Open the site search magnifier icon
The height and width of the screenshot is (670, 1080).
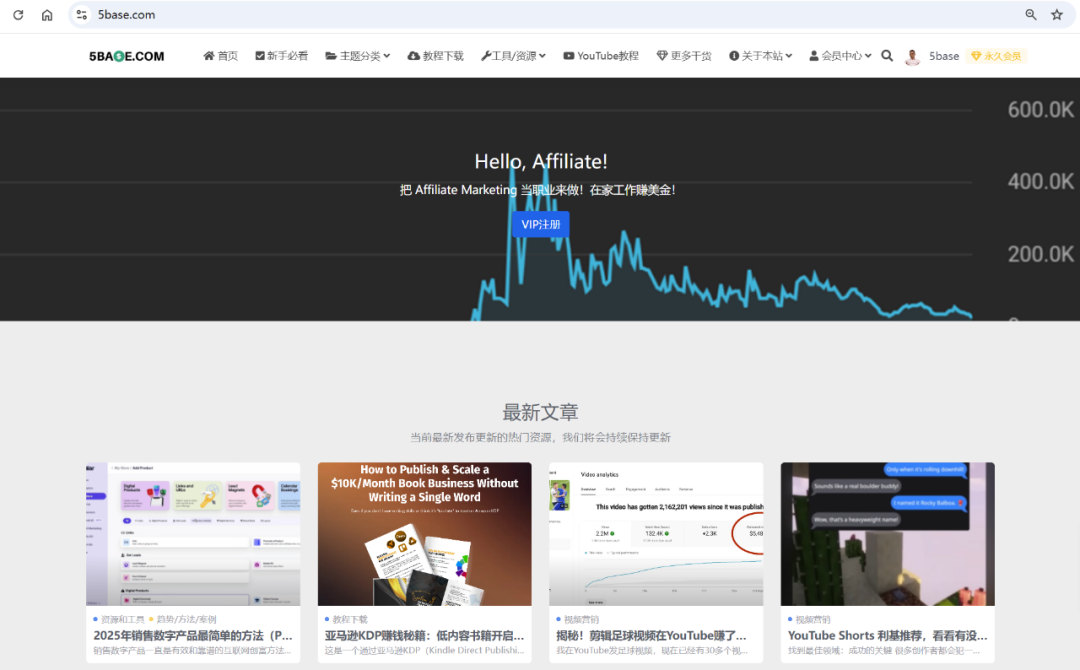[x=887, y=56]
